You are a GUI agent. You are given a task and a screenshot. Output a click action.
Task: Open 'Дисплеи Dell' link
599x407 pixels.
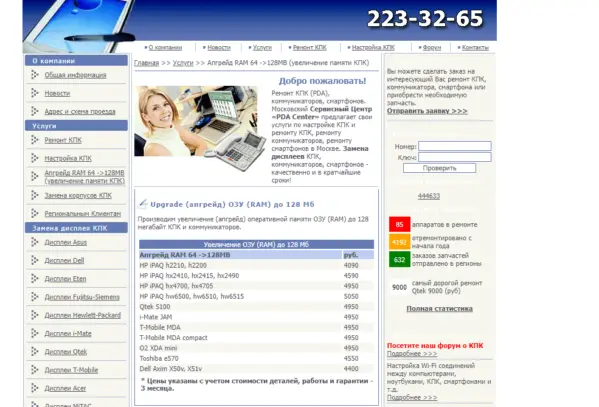click(x=64, y=261)
